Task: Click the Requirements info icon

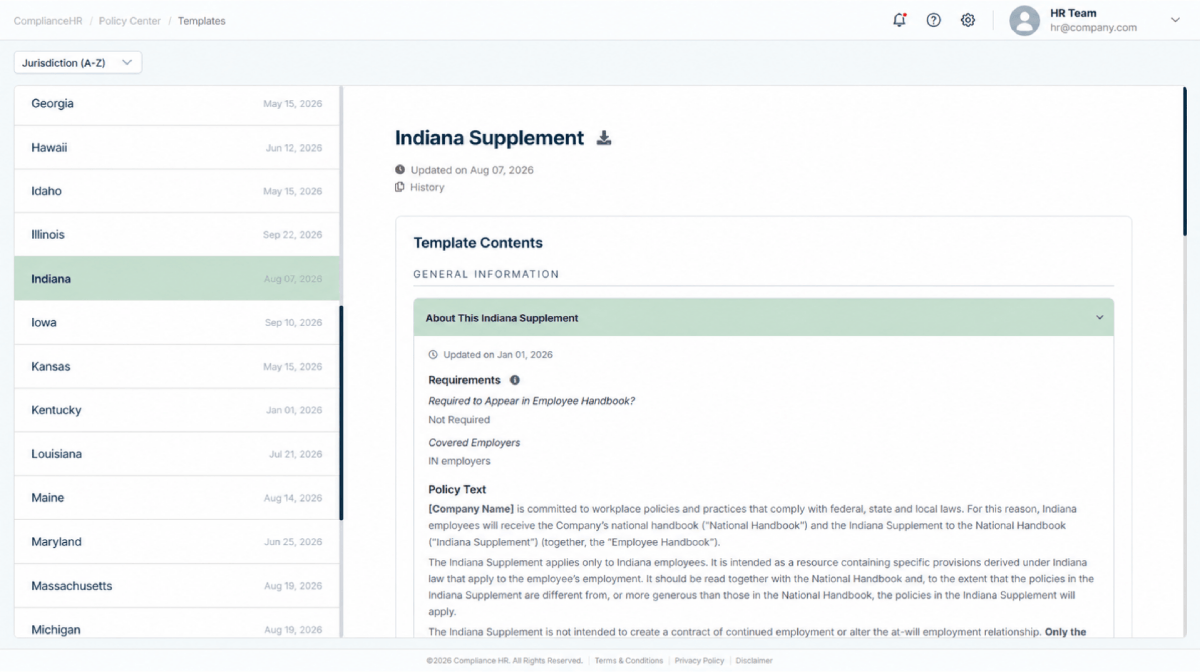Action: tap(515, 380)
